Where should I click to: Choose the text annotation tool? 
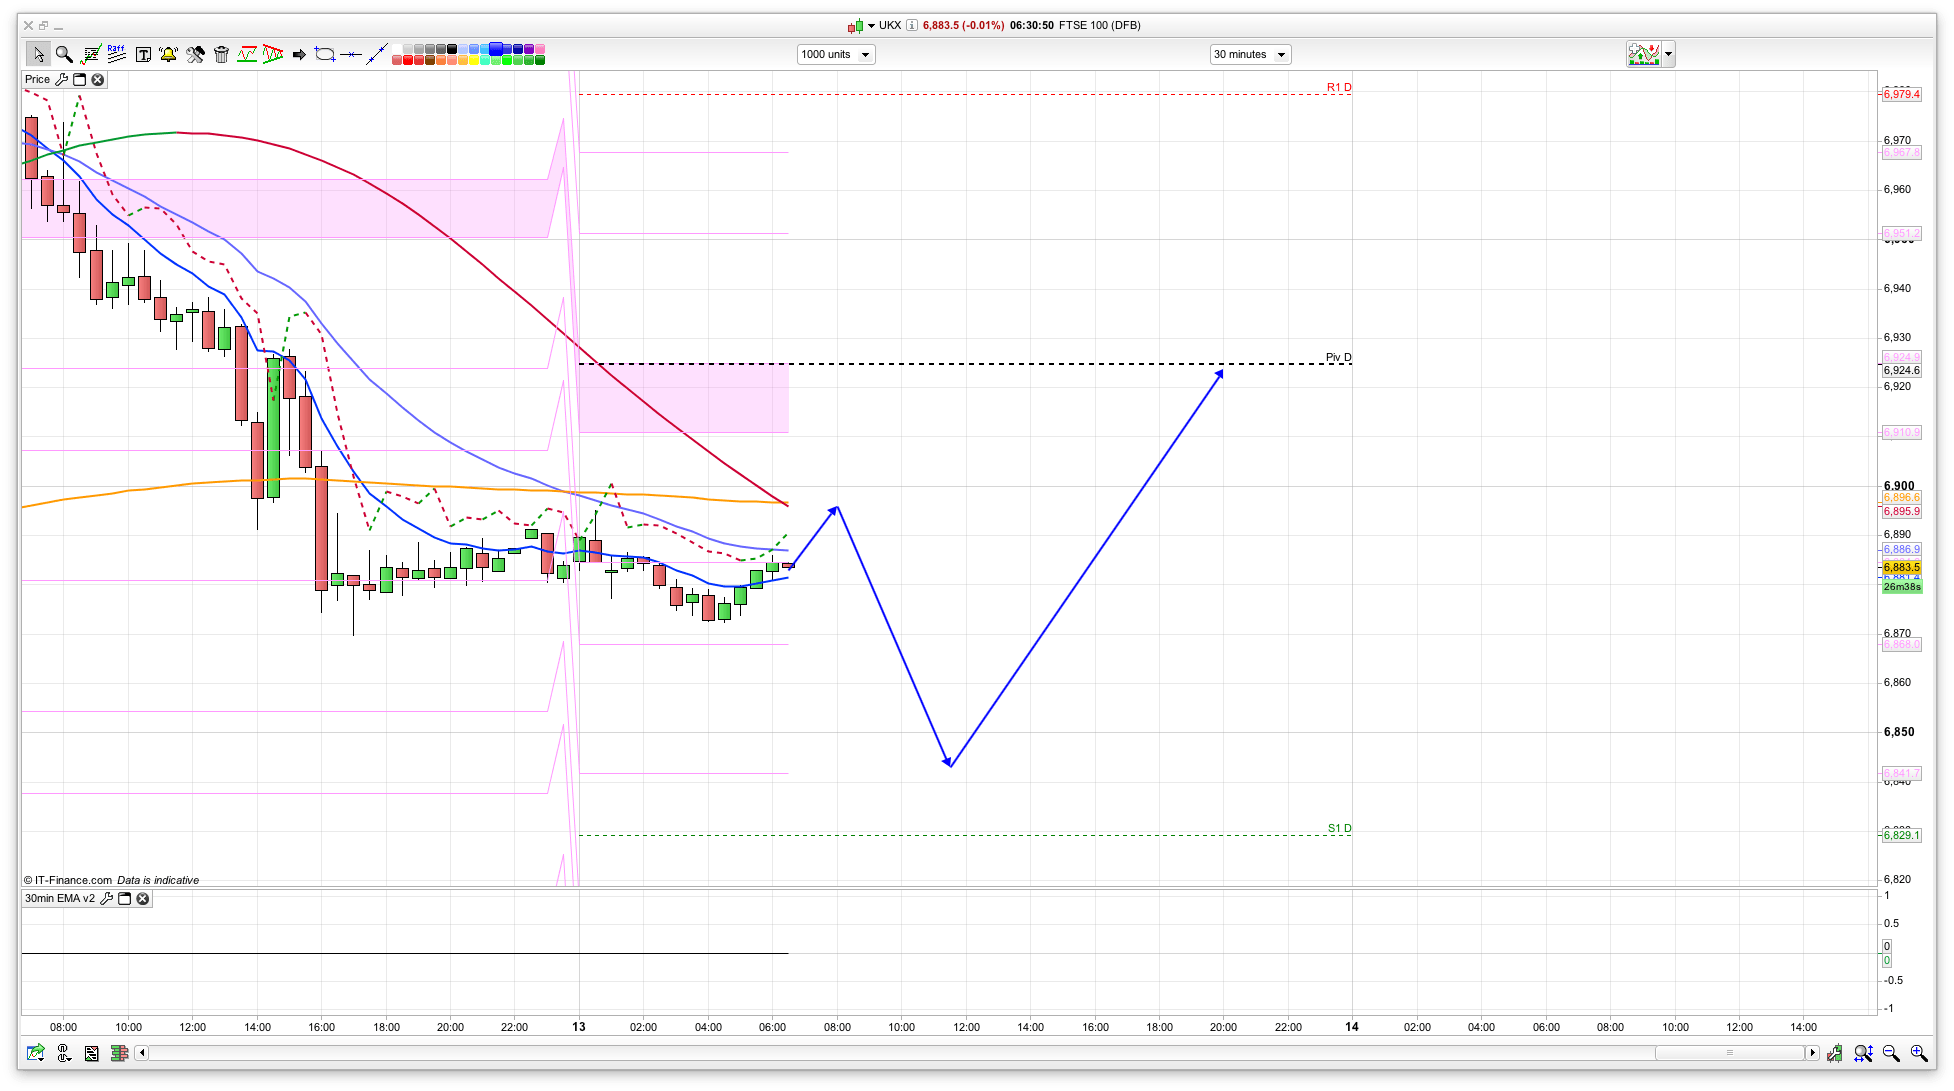click(x=143, y=54)
